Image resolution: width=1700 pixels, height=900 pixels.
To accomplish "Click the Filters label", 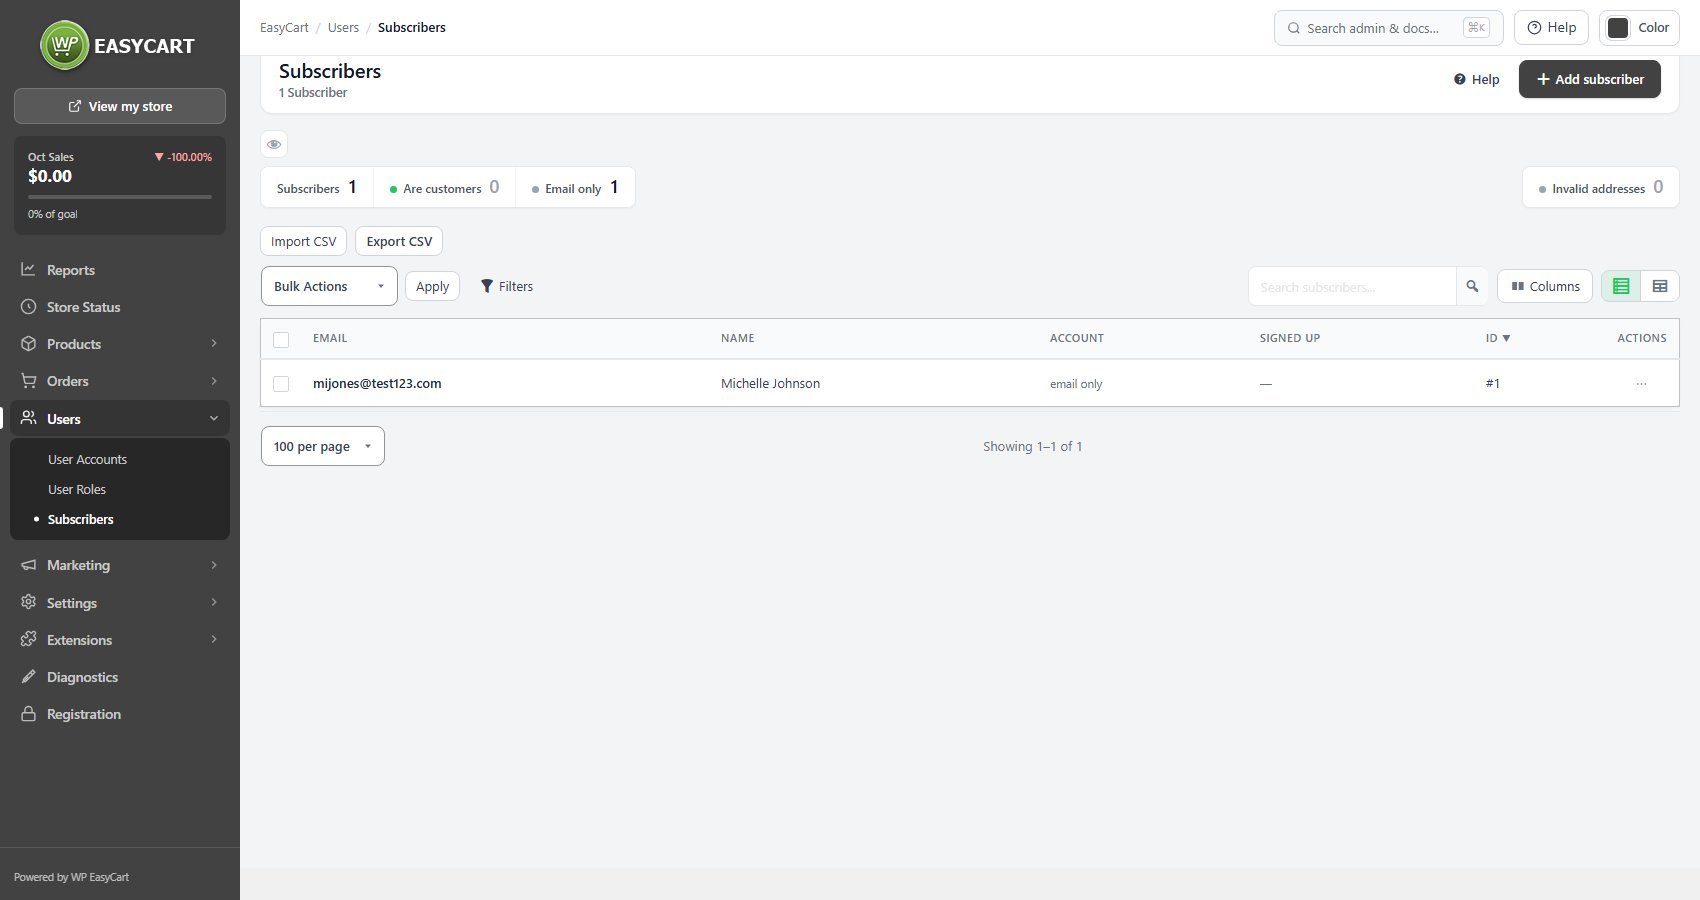I will tap(516, 286).
